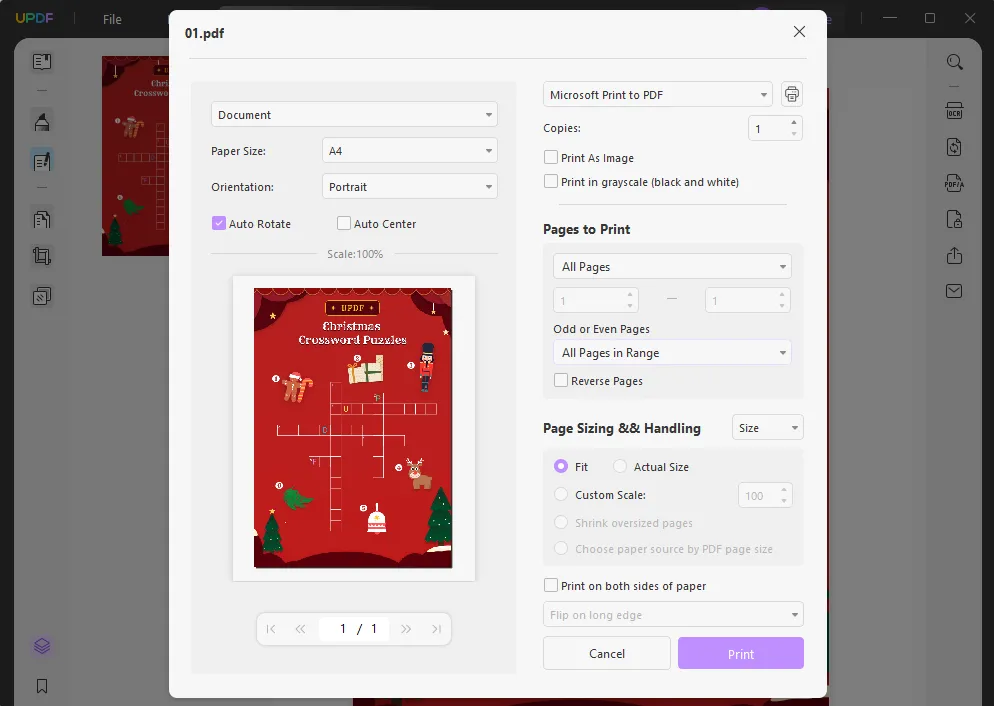994x706 pixels.
Task: Go to next page in print preview
Action: click(406, 629)
